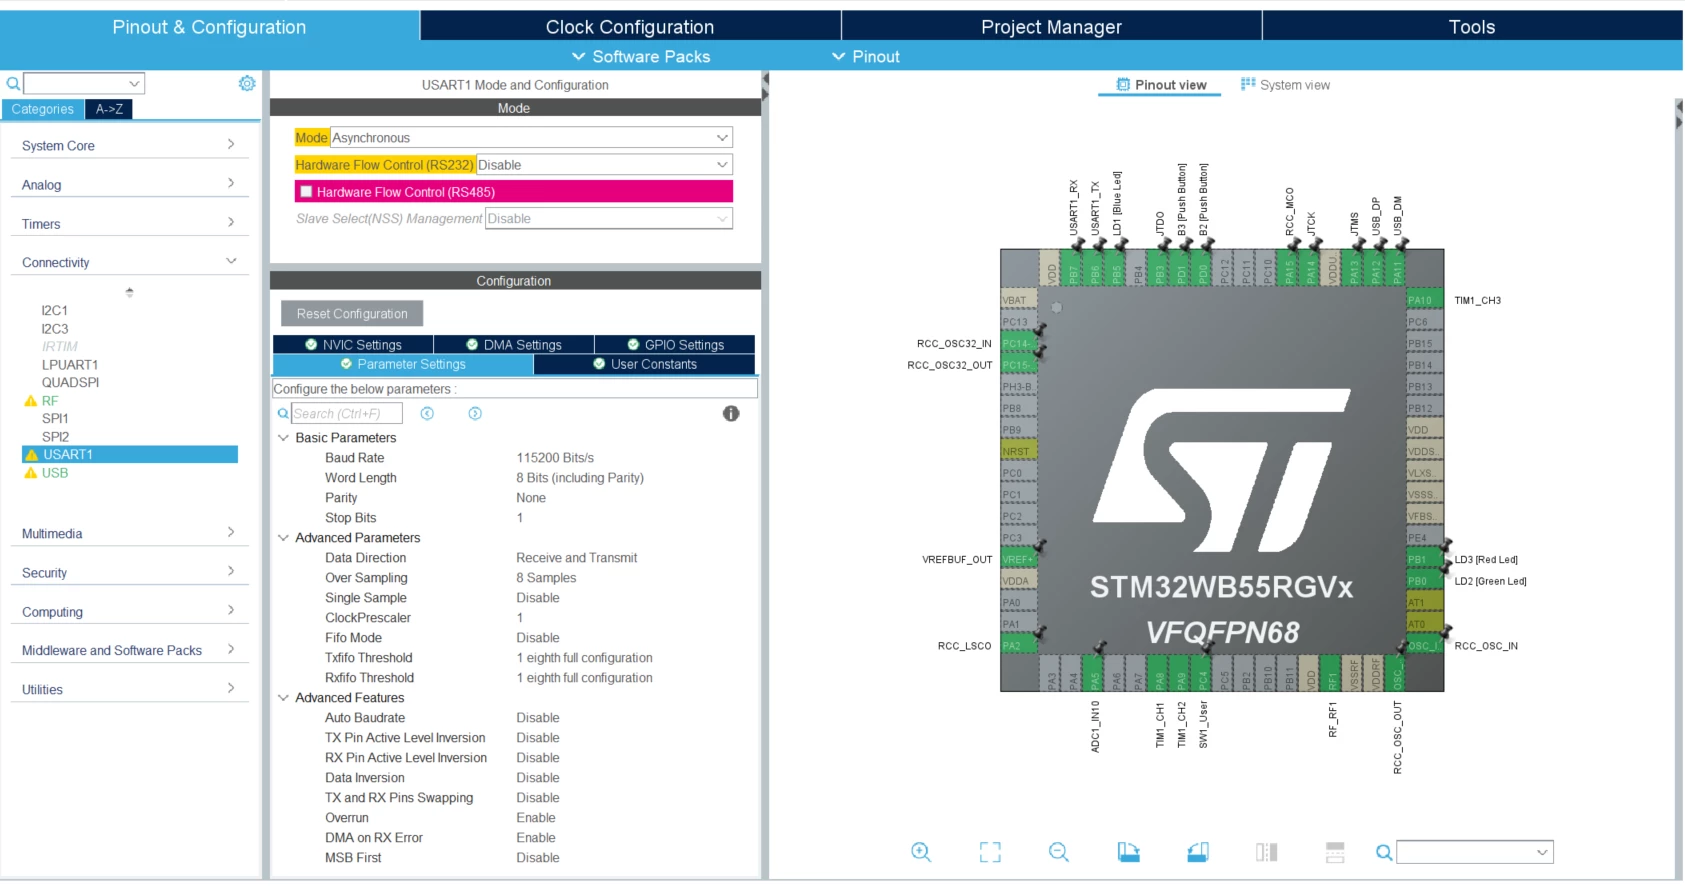The width and height of the screenshot is (1685, 887).
Task: Select the QUADSPI peripheral
Action: [x=70, y=383]
